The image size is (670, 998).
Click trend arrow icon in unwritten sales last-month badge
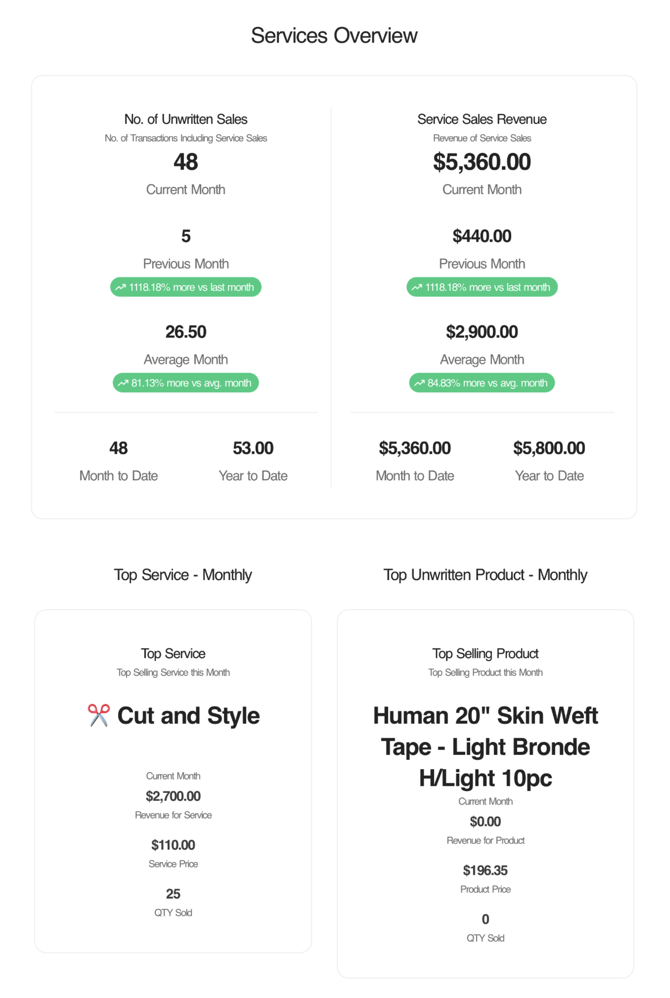pos(121,288)
